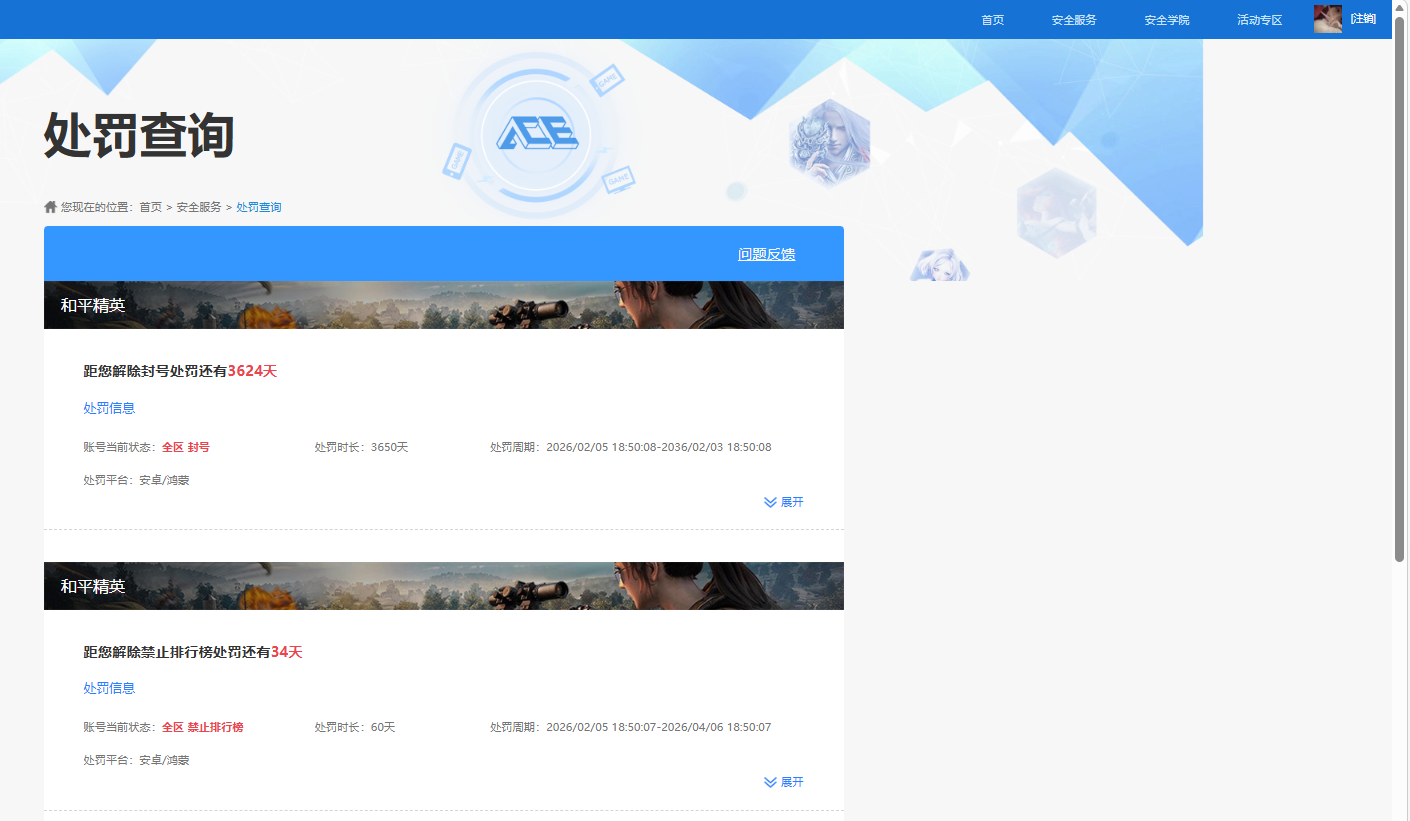This screenshot has height=821, width=1410.
Task: Expand the first 和平精英 penalty details via 展开
Action: 791,502
